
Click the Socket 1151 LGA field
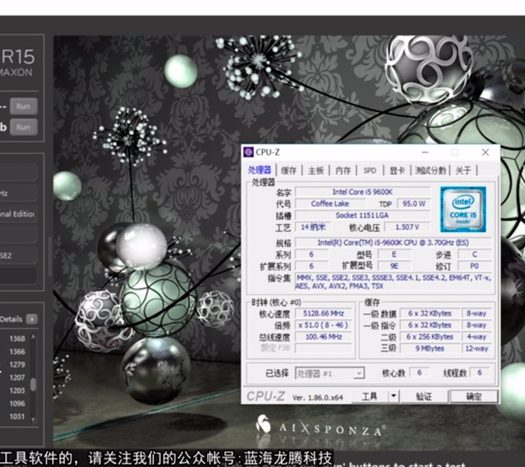pos(362,215)
